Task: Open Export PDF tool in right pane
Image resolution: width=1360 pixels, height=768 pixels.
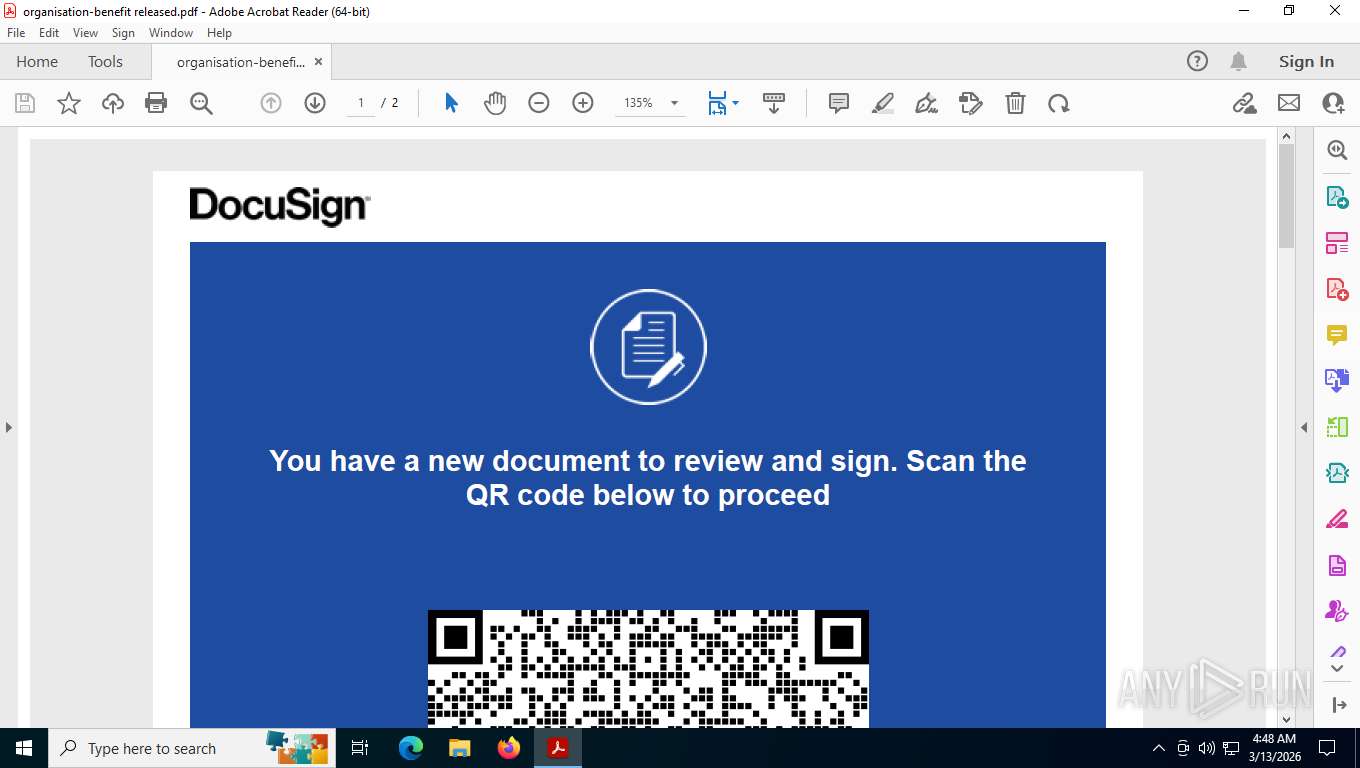Action: [1337, 197]
